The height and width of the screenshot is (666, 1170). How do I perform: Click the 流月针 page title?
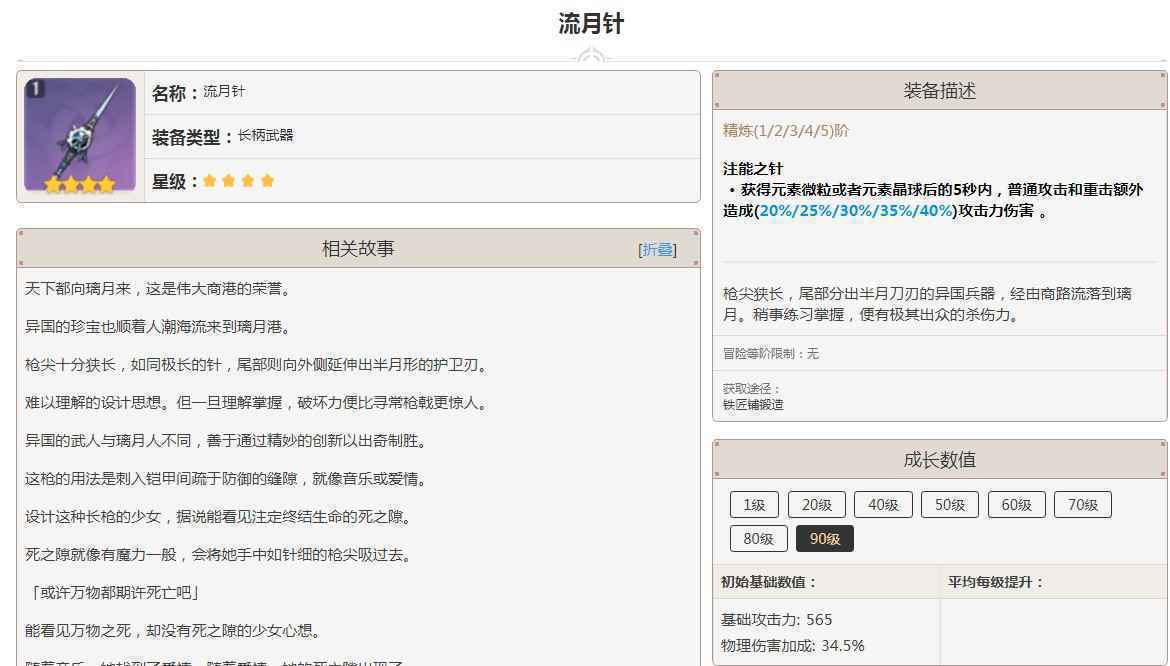(x=591, y=23)
